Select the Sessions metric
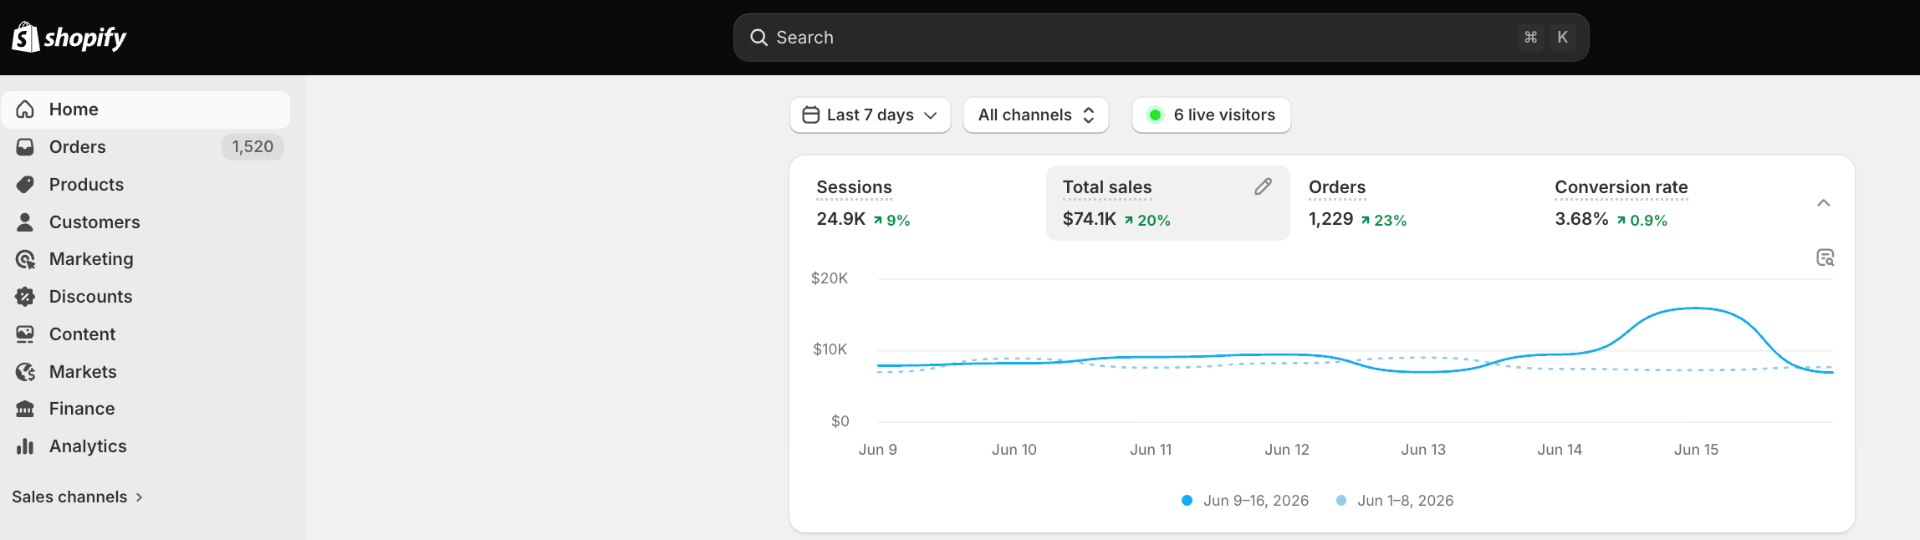This screenshot has height=540, width=1920. coord(920,203)
